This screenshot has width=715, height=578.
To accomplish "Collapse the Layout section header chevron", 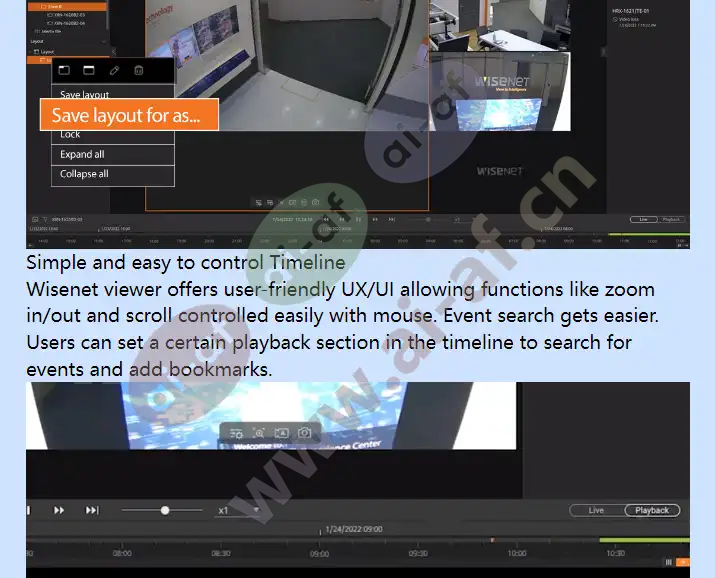I will [104, 41].
